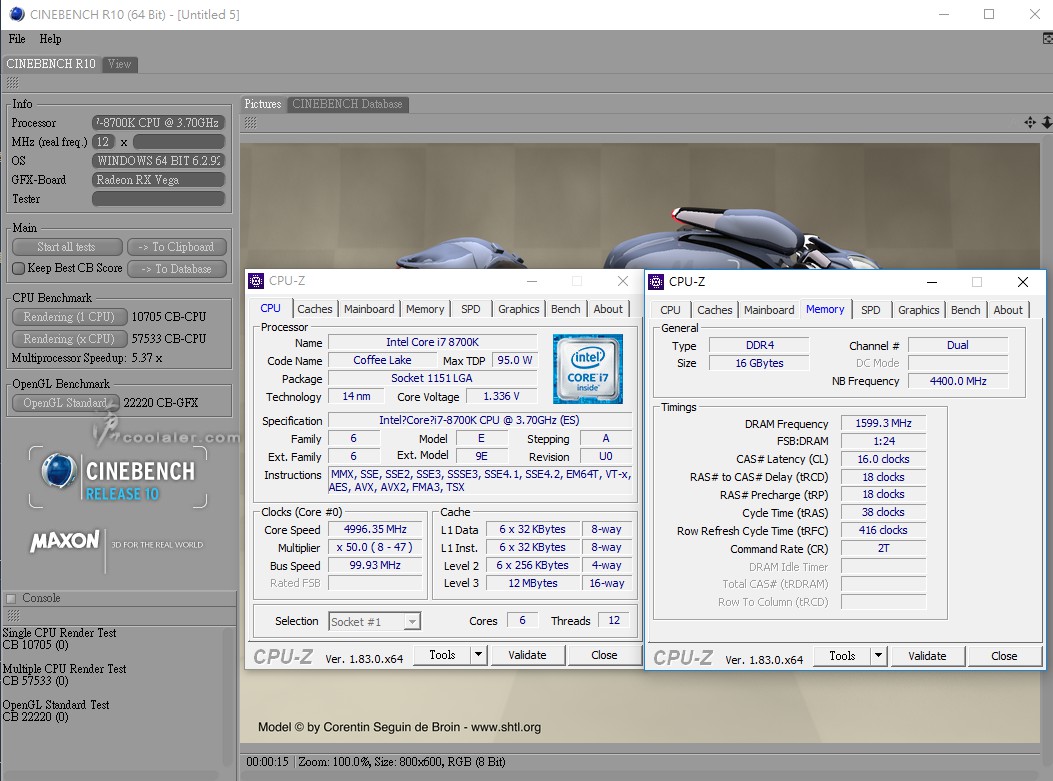This screenshot has width=1053, height=781.
Task: Toggle Keep Best CB Score checkbox
Action: coord(19,269)
